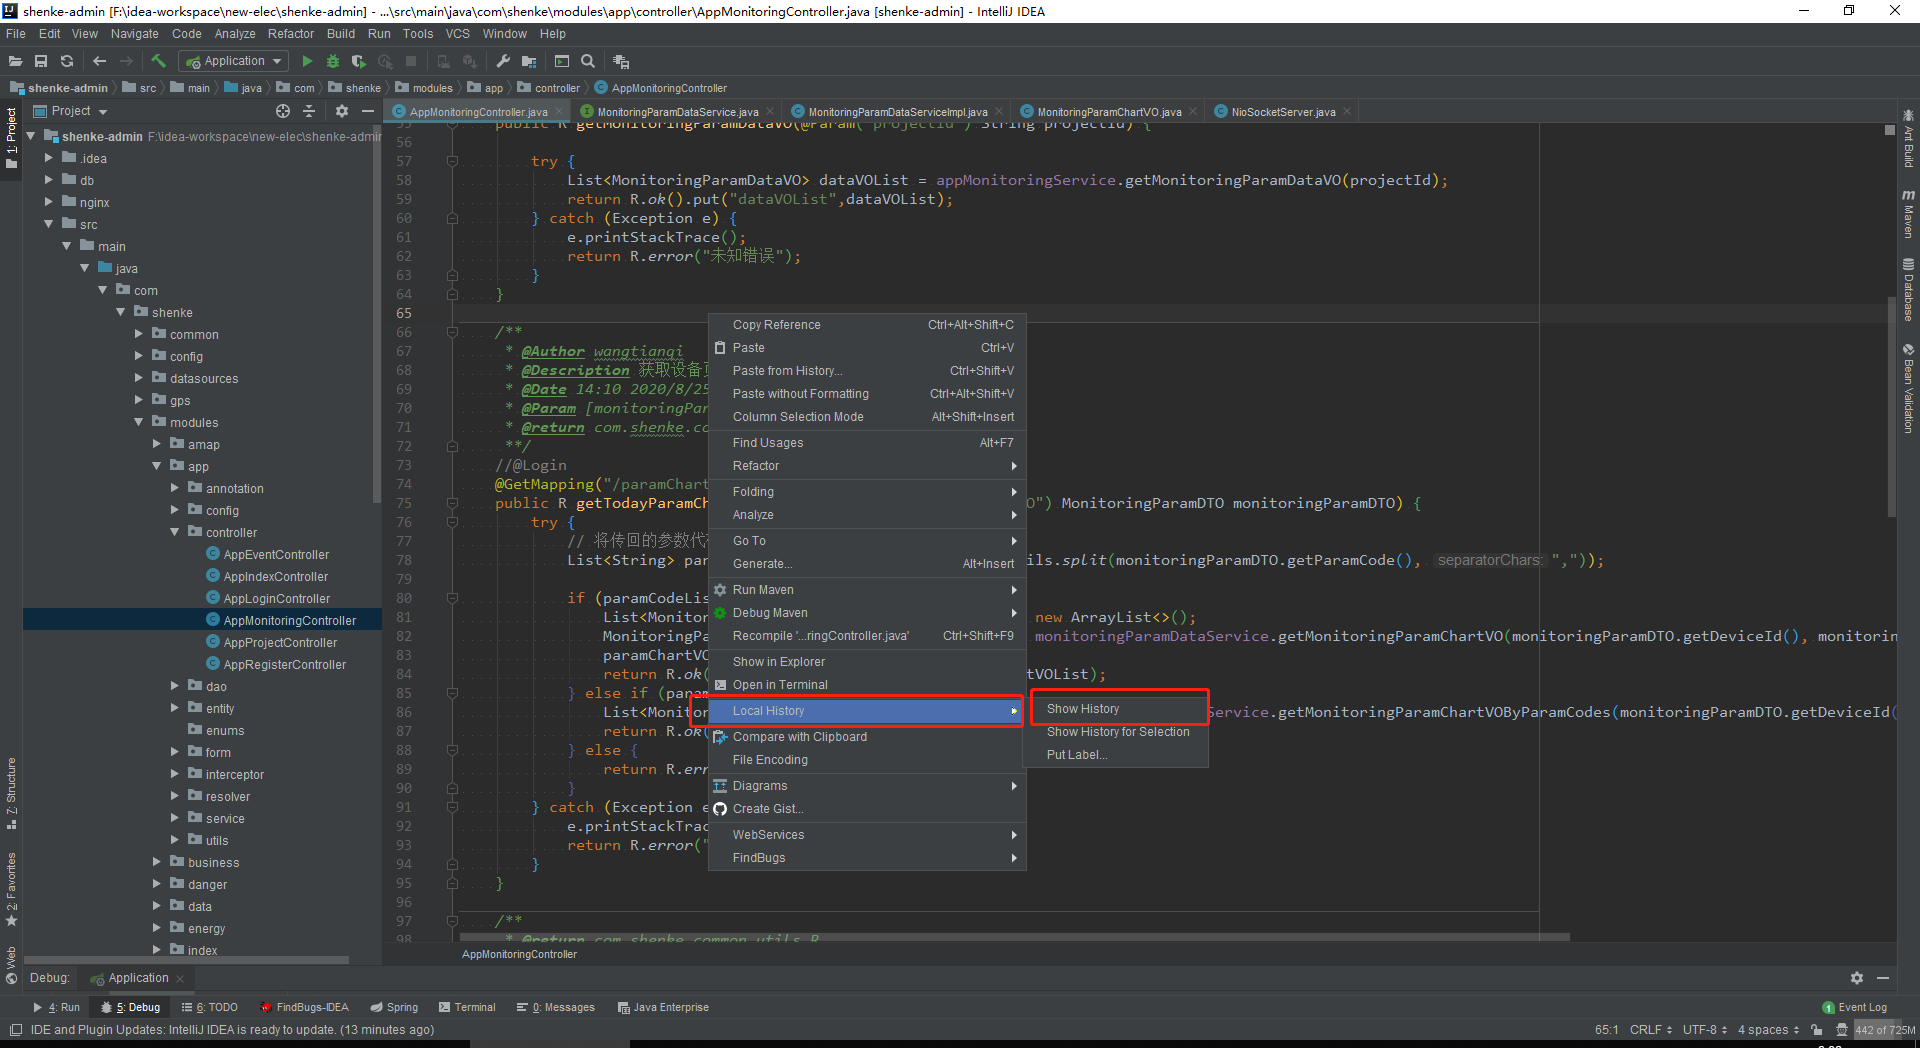Expand the nginx folder in tree

(x=49, y=202)
